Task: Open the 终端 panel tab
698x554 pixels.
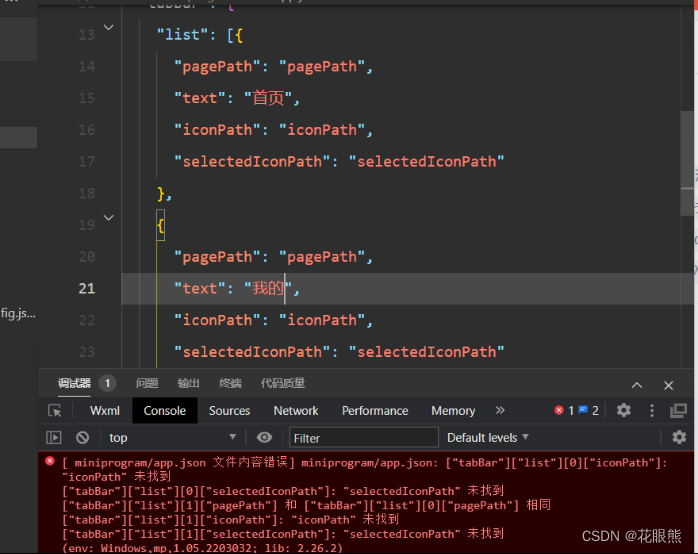Action: (231, 383)
